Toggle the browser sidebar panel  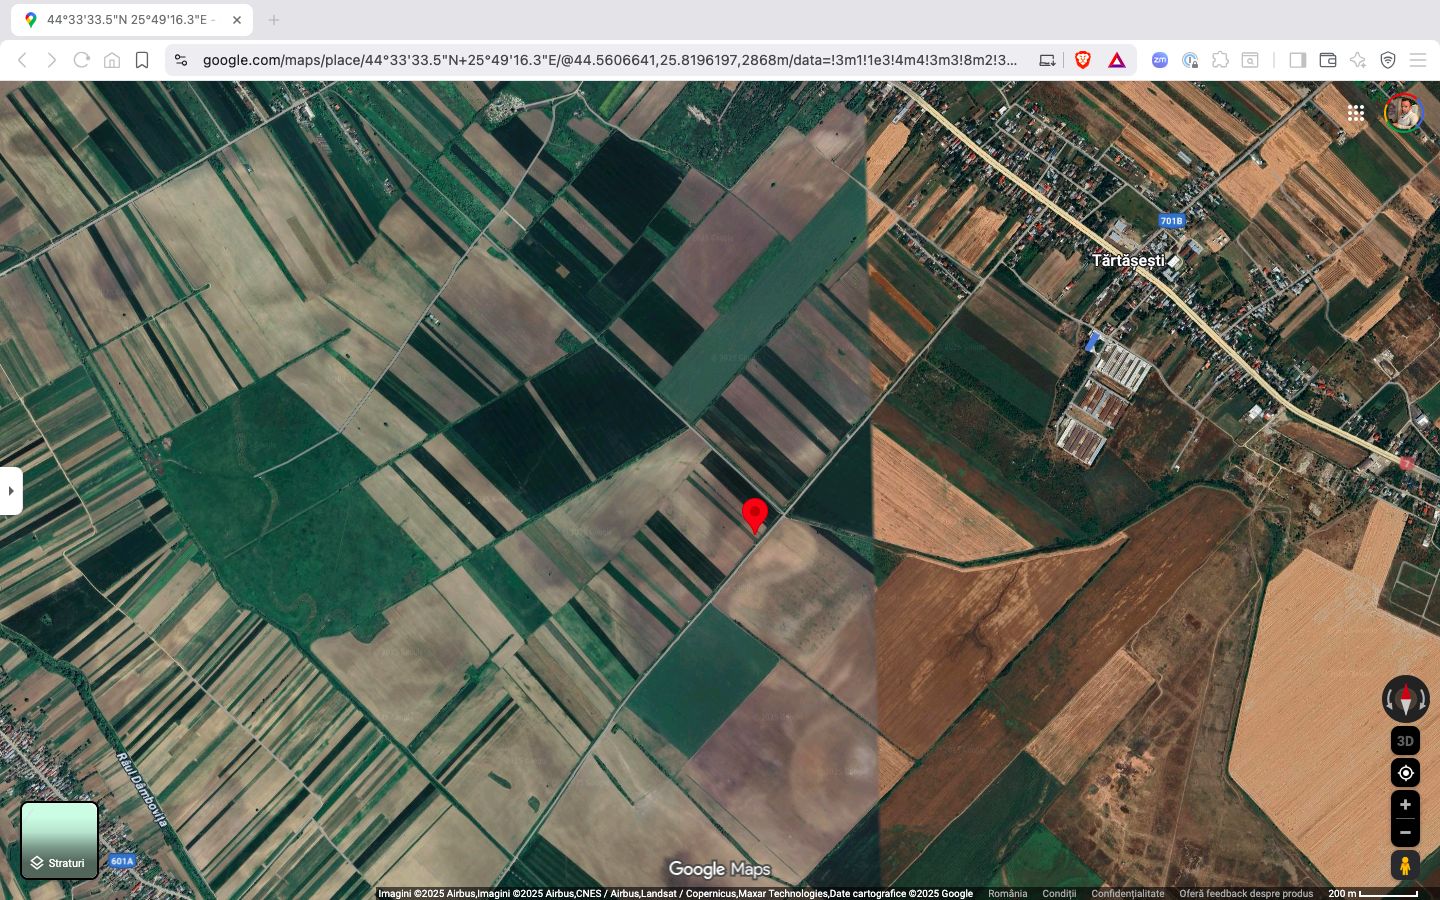[1298, 60]
